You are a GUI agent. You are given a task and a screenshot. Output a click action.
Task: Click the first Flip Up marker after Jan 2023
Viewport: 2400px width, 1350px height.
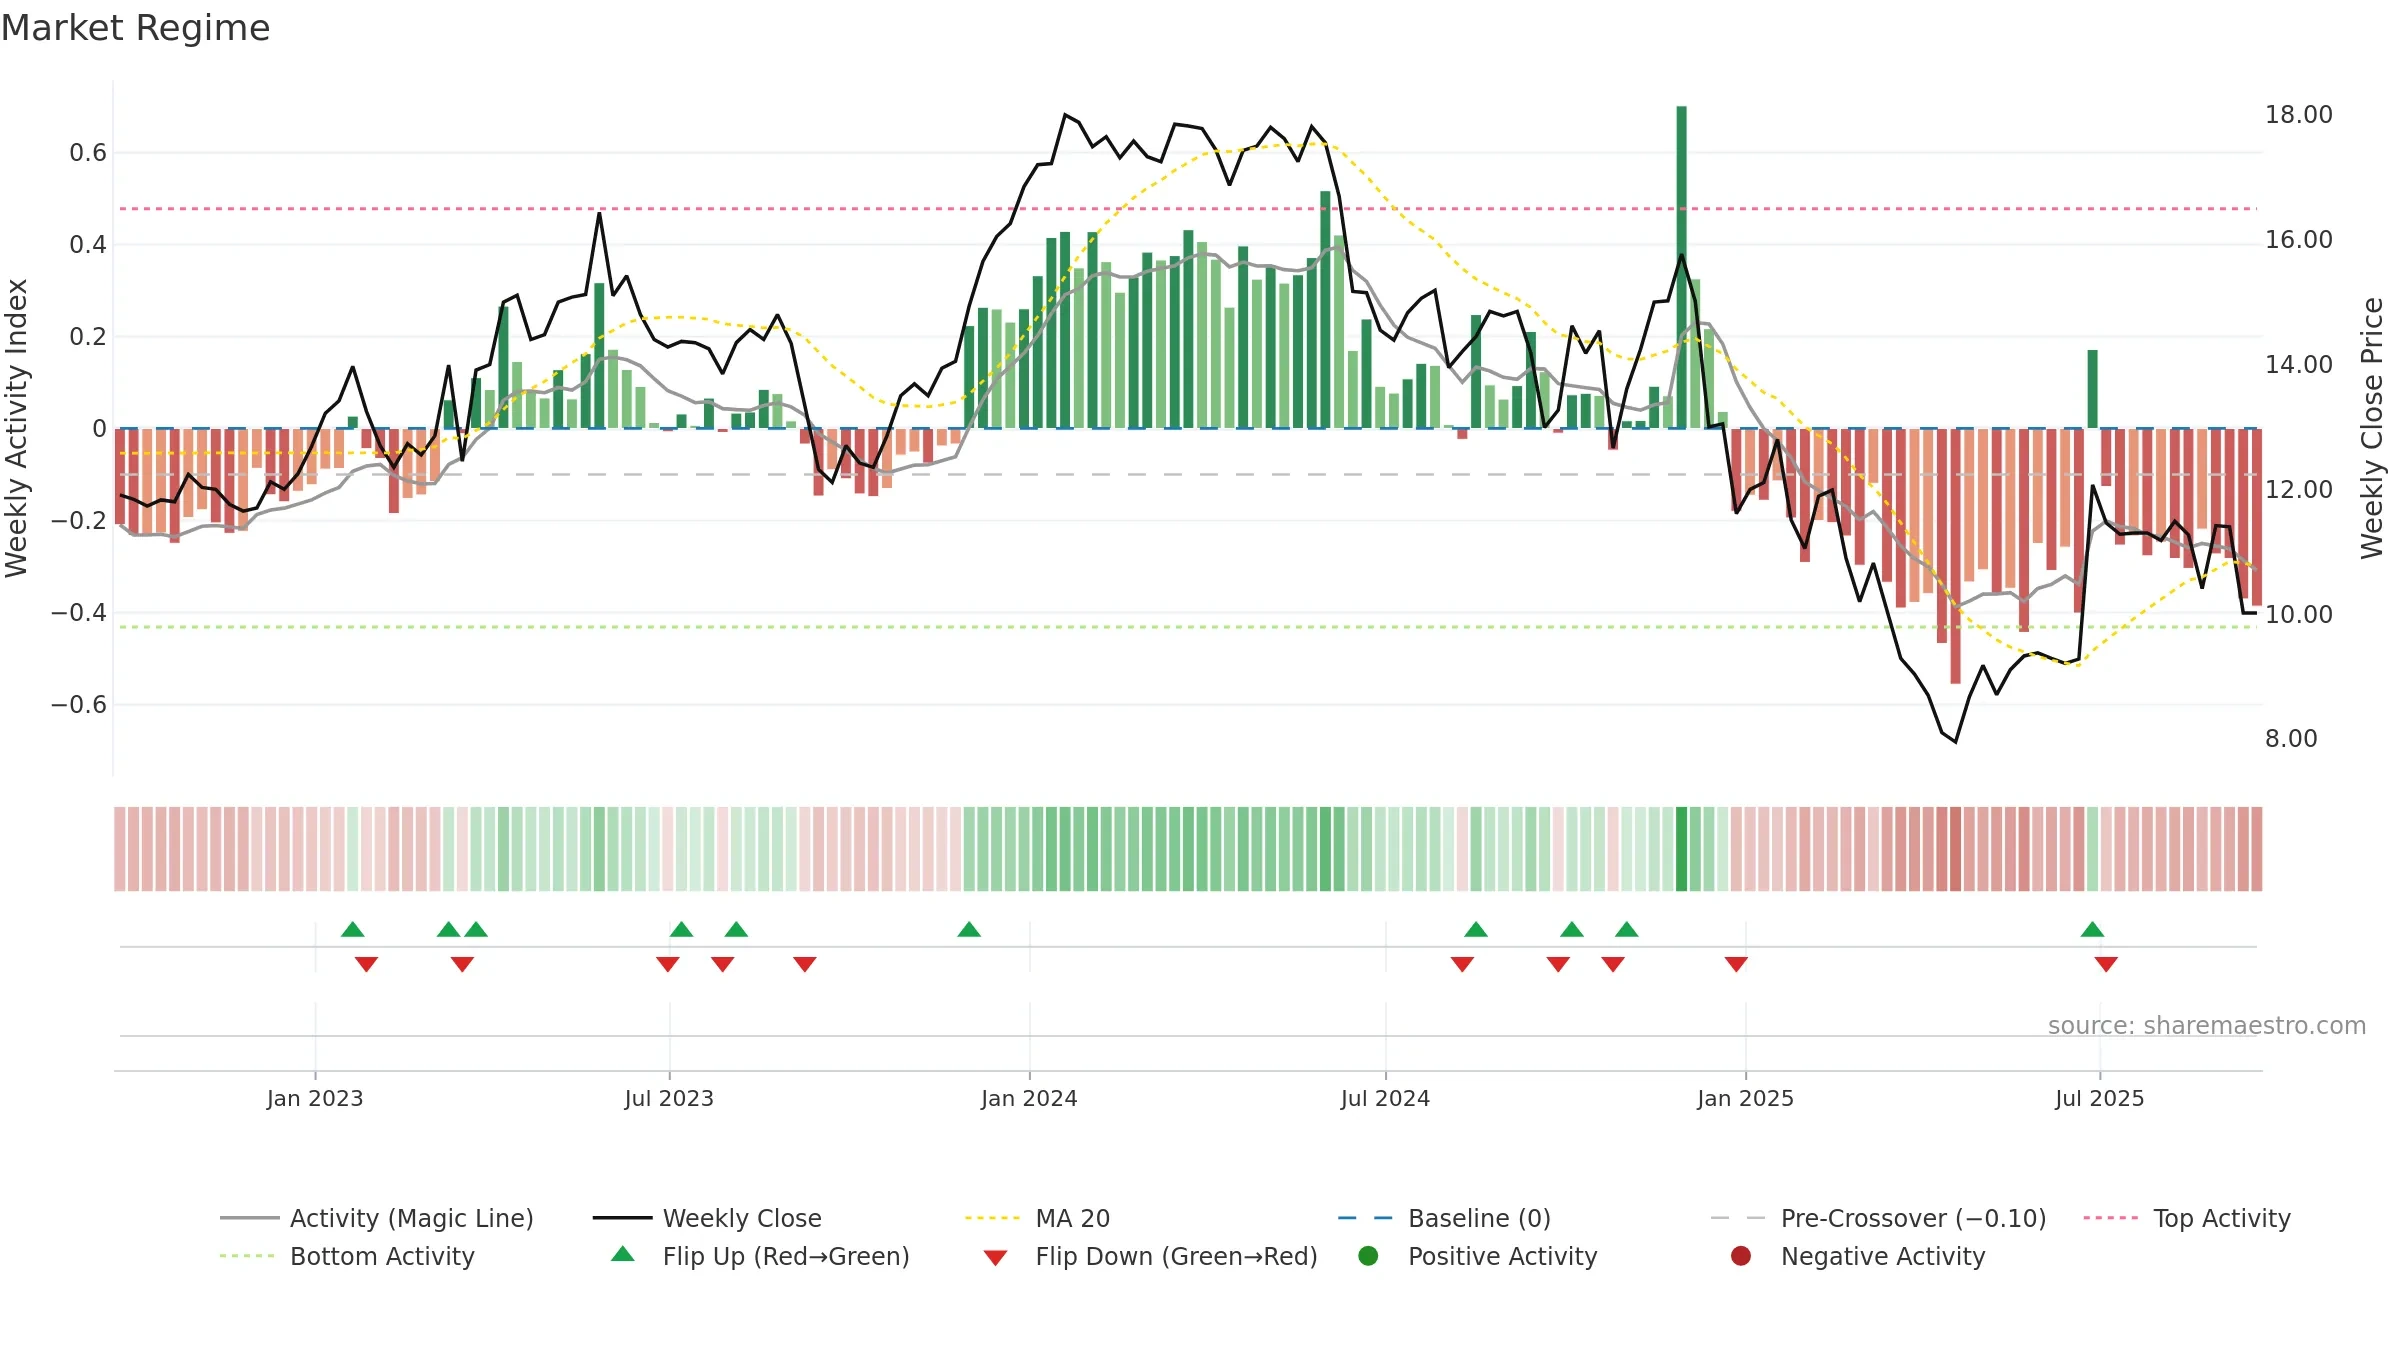(x=352, y=930)
